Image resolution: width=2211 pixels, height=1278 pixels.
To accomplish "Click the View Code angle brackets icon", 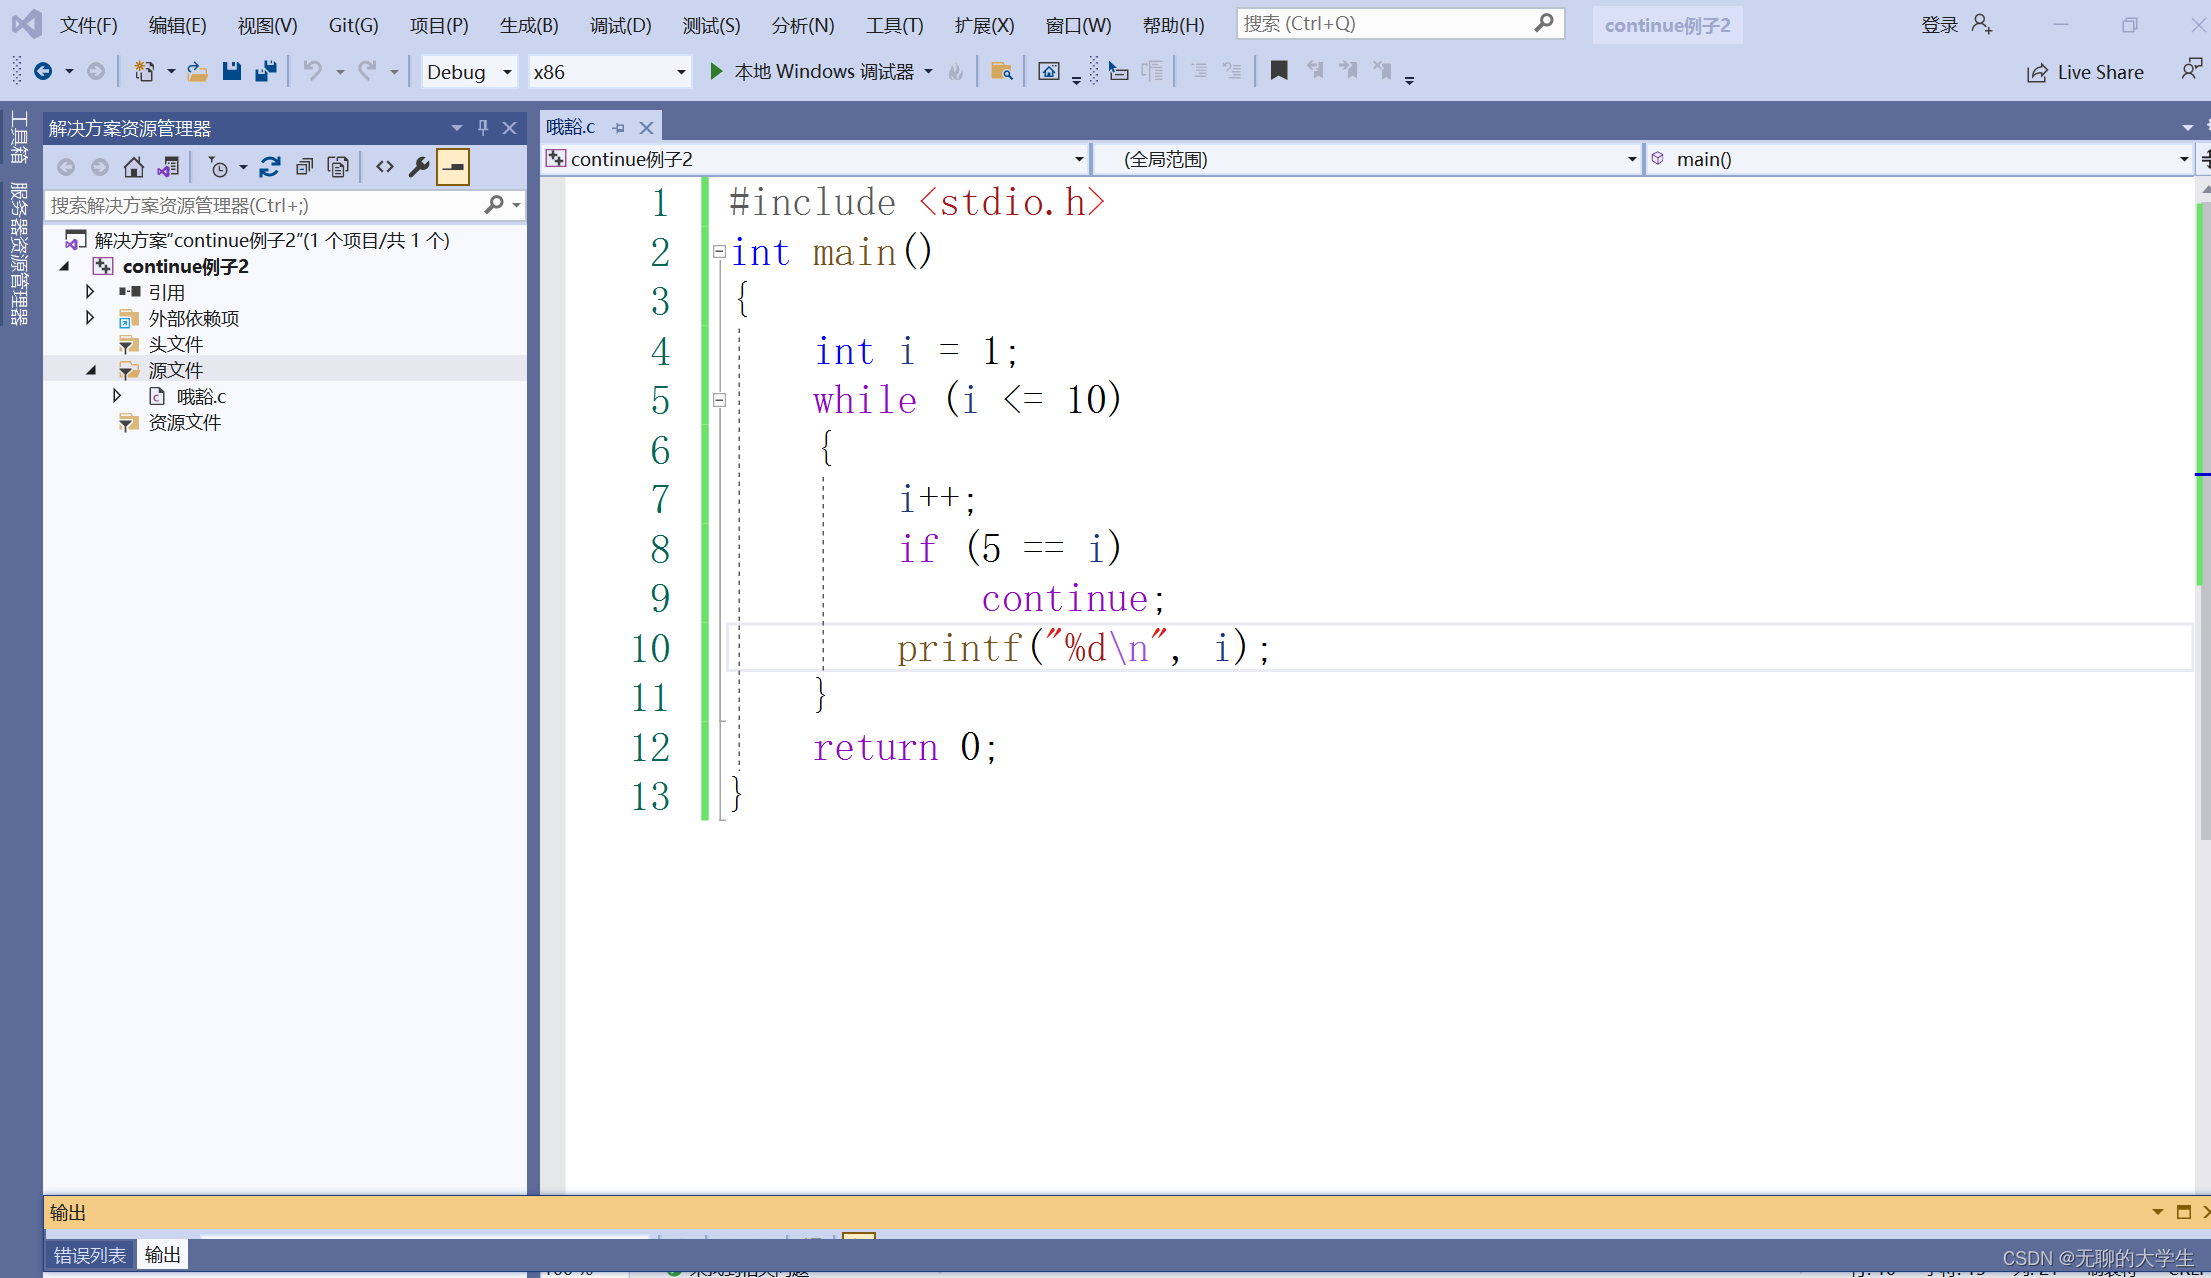I will click(x=385, y=167).
